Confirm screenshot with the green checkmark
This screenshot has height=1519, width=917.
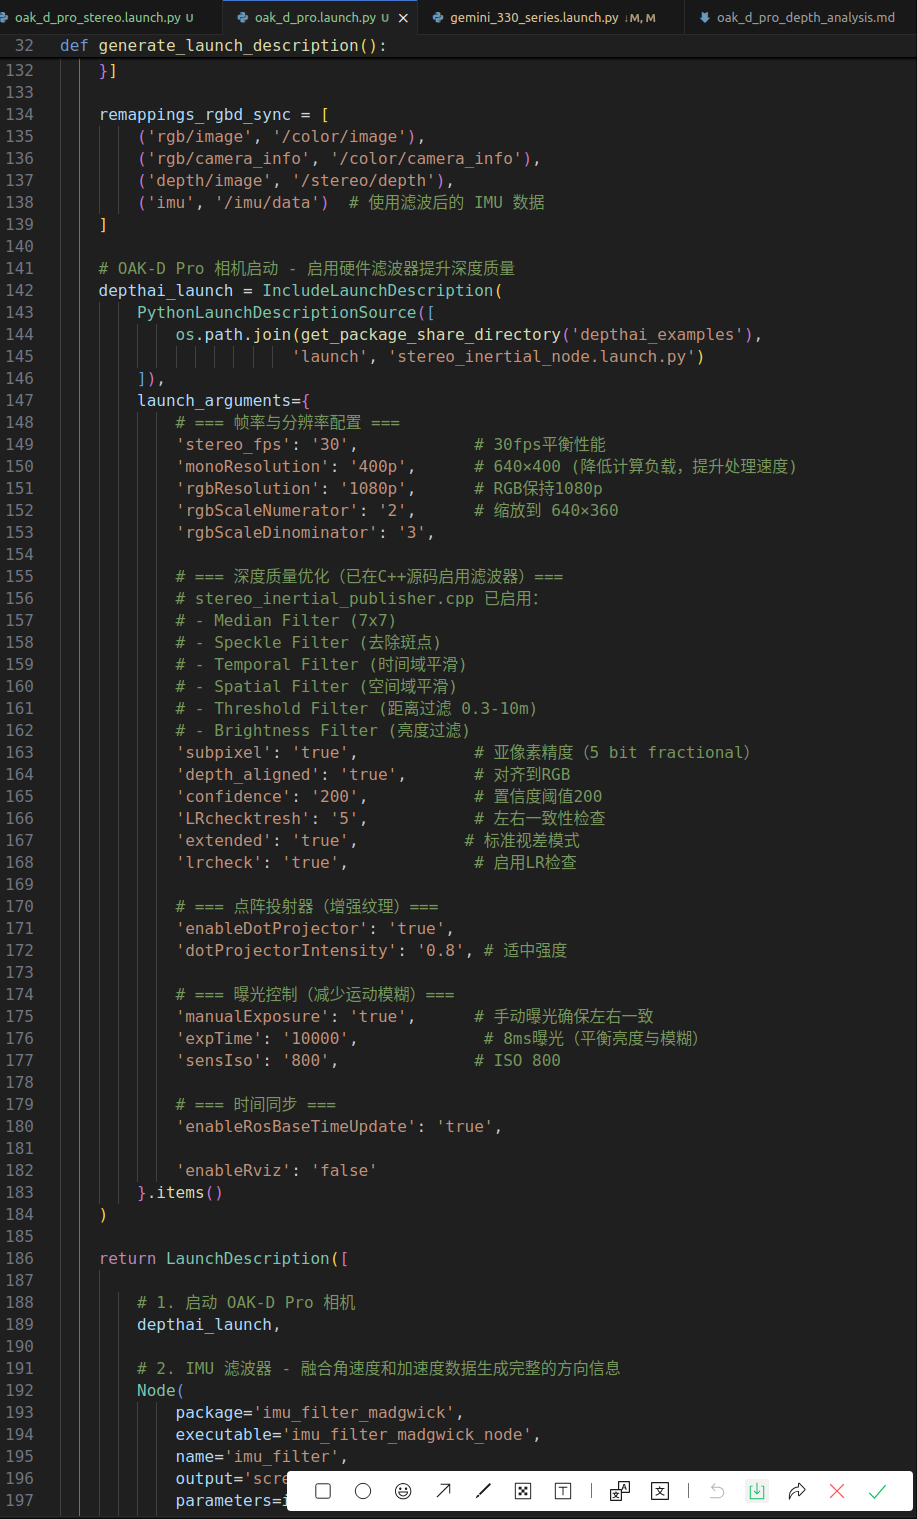[877, 1491]
